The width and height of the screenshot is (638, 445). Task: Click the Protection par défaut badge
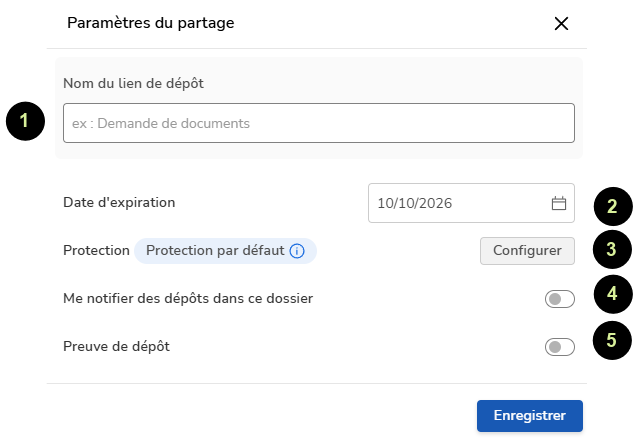click(225, 251)
